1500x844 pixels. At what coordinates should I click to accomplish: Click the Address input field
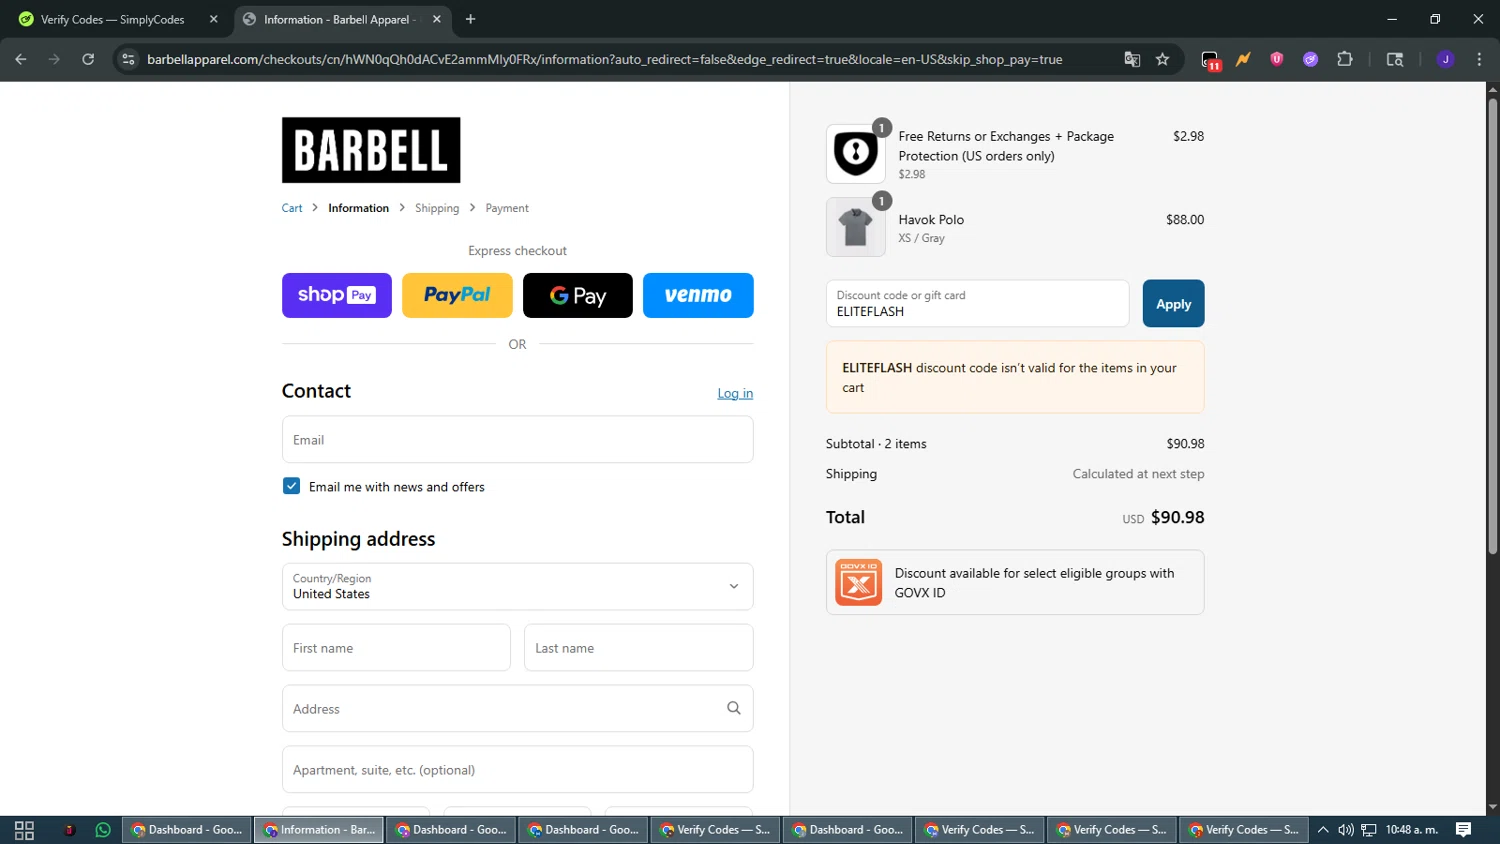pos(517,708)
